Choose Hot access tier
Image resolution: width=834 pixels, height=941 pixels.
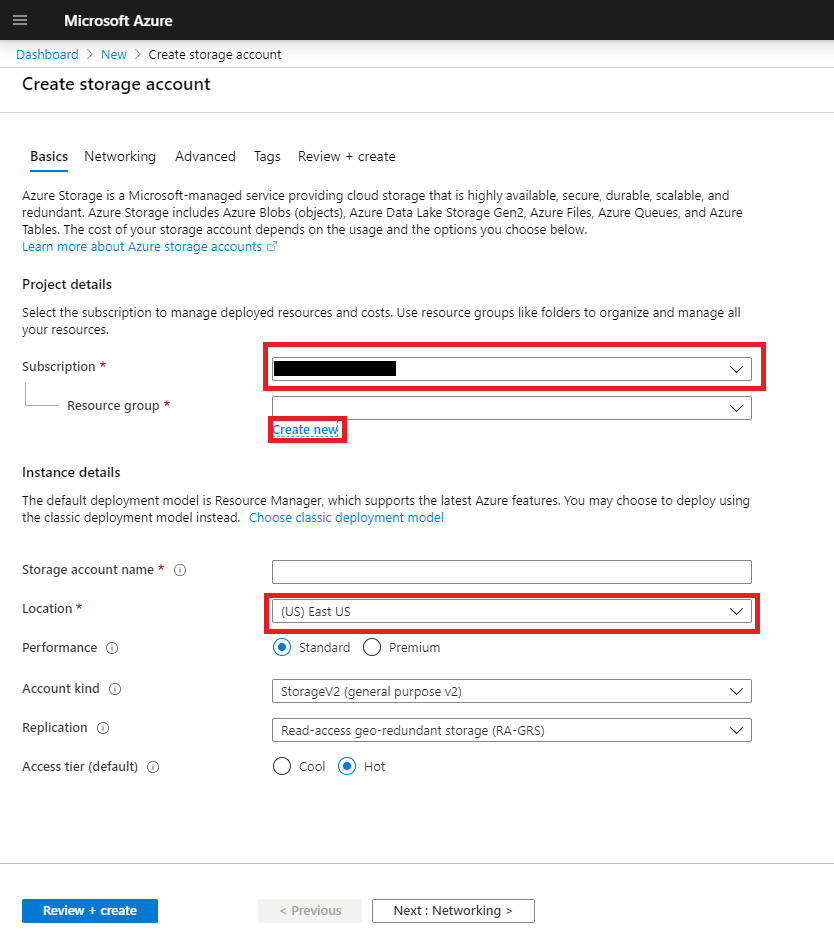347,766
